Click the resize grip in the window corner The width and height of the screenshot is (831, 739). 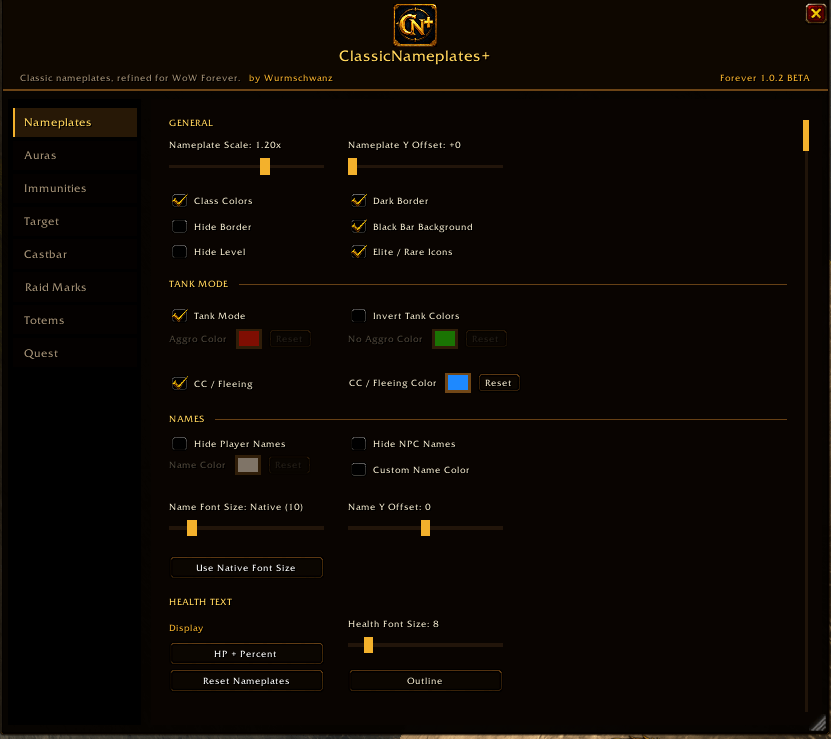[x=819, y=723]
